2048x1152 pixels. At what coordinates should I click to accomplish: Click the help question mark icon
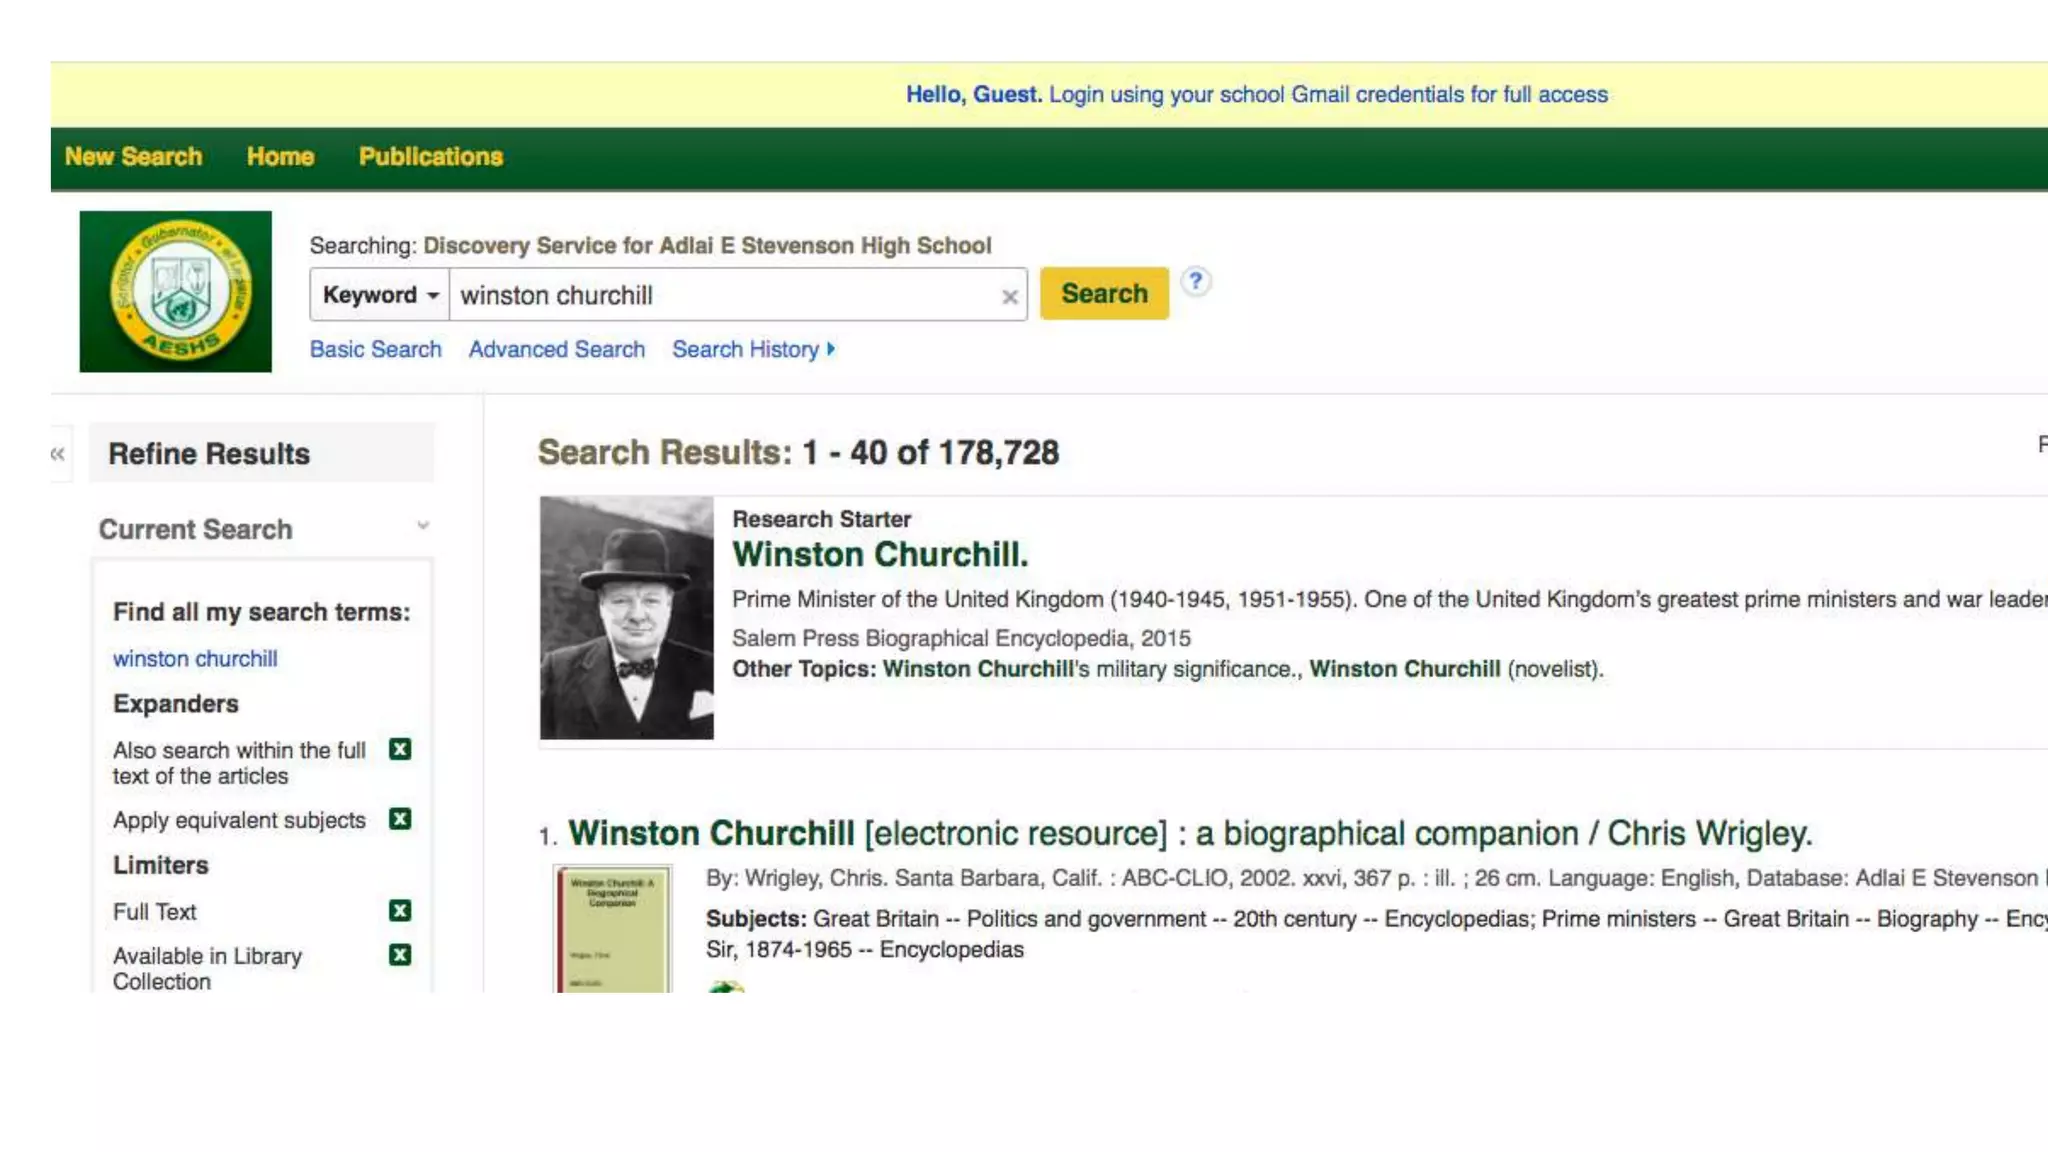tap(1195, 282)
